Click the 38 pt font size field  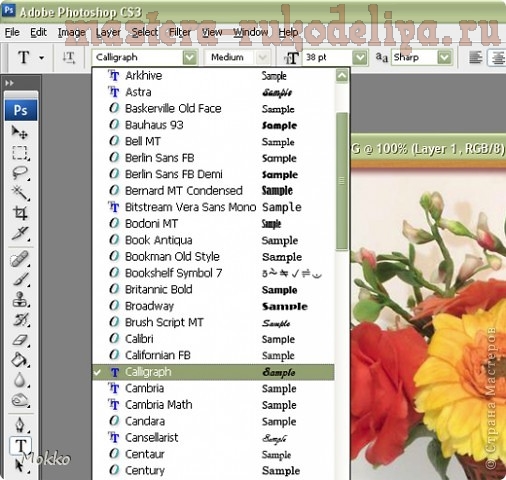pyautogui.click(x=328, y=57)
